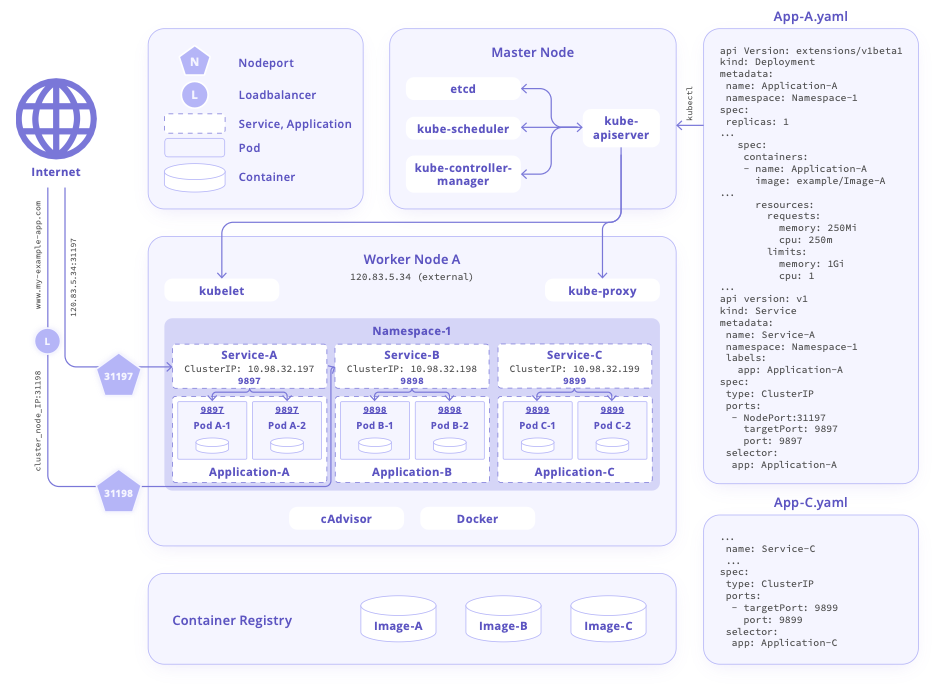
Task: Click the Worker Node A heading
Action: pos(411,259)
